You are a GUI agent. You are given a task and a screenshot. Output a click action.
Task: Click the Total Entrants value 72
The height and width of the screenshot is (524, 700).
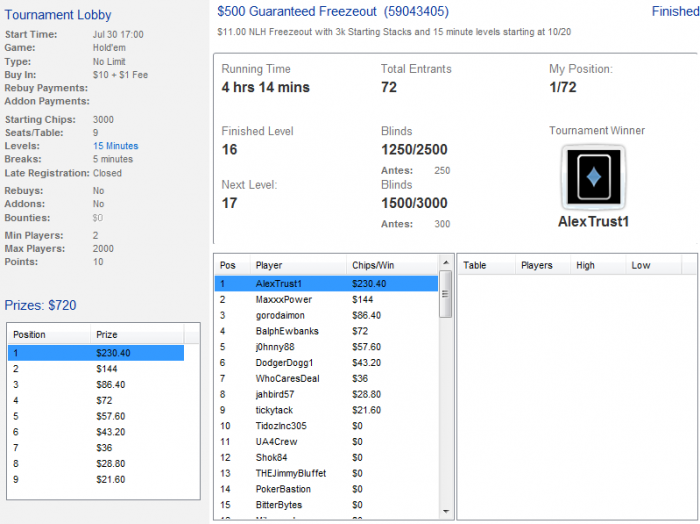[x=389, y=87]
